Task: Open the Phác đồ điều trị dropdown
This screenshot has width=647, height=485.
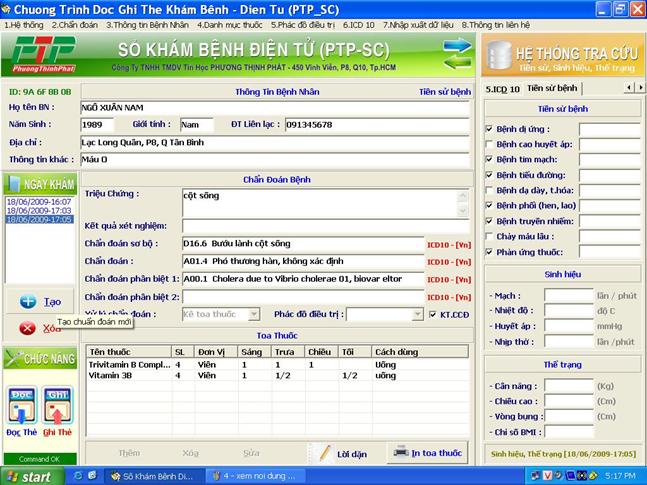Action: coord(419,314)
